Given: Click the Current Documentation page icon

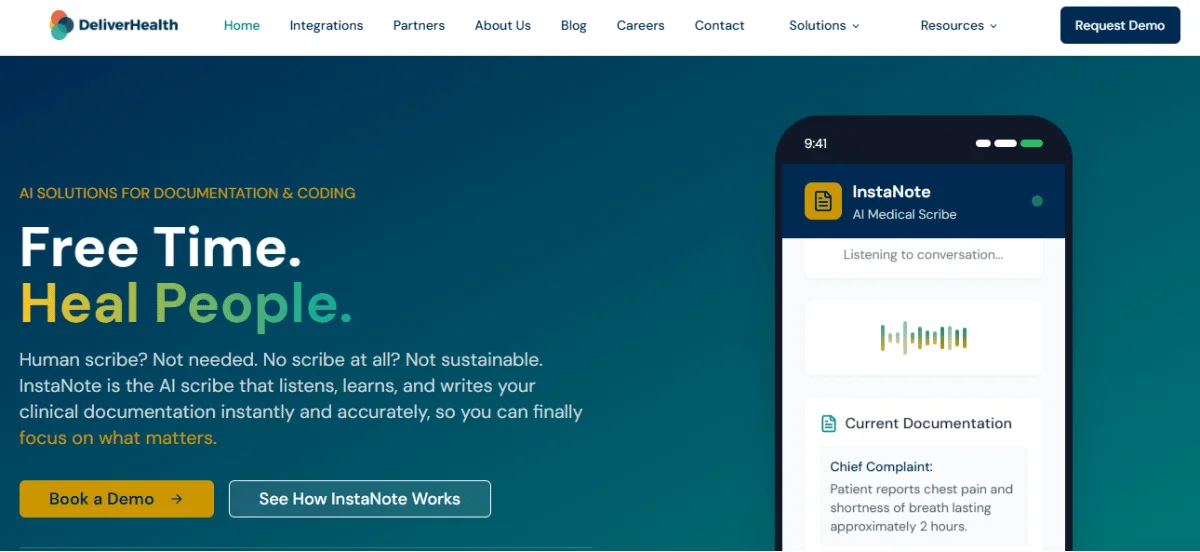Looking at the screenshot, I should point(828,423).
